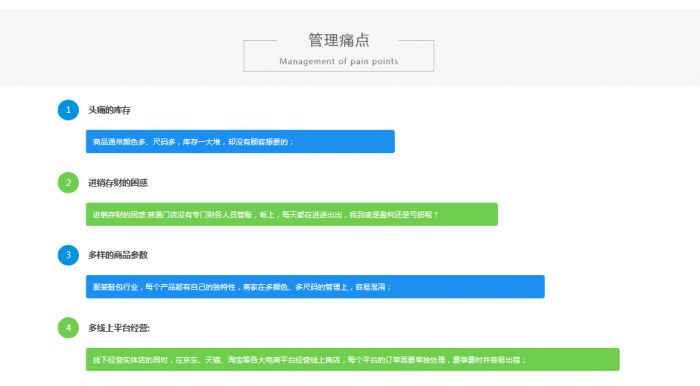The image size is (700, 386).
Task: Click the Management of pain points subtitle
Action: [339, 62]
